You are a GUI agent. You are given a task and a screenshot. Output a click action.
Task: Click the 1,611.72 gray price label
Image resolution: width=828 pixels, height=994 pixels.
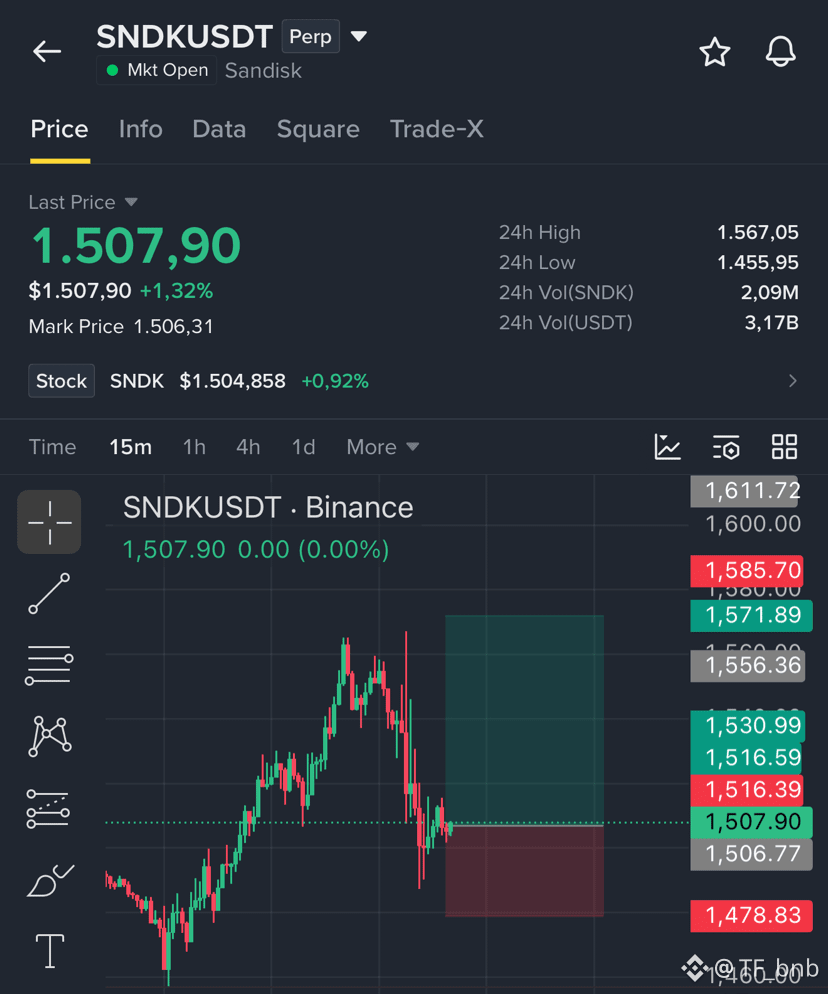point(746,491)
